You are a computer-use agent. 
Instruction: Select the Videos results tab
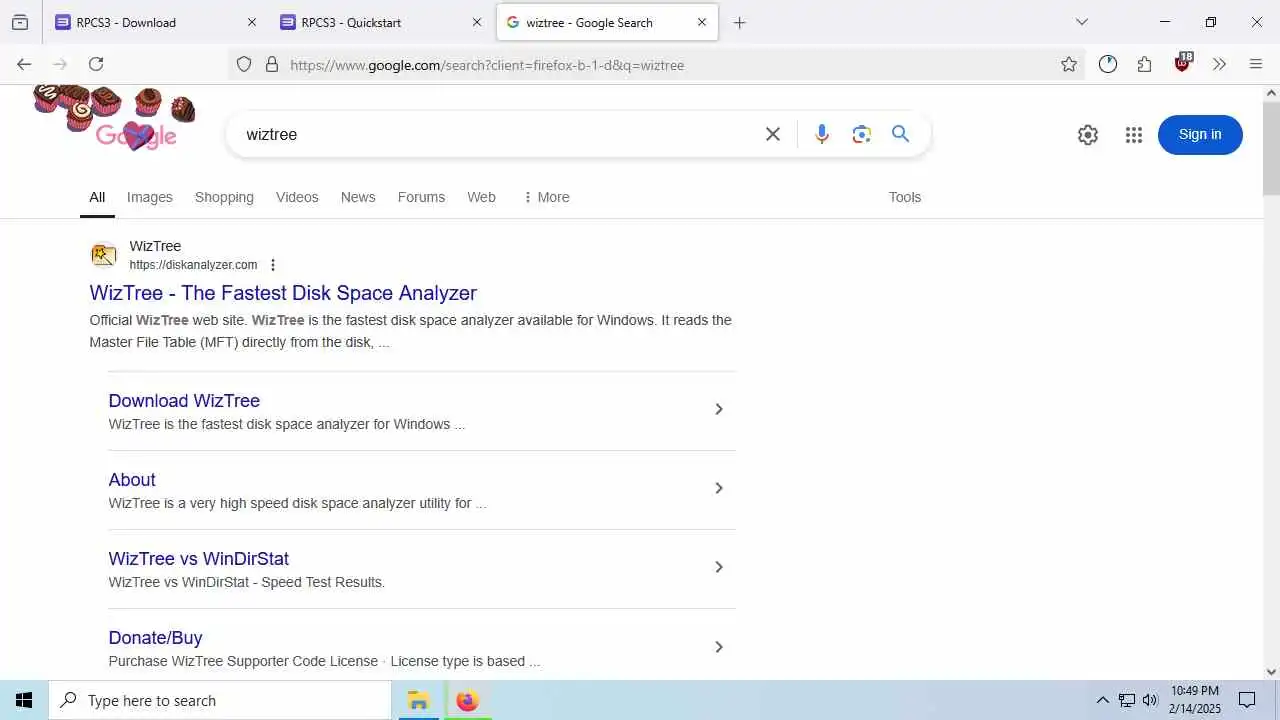click(297, 197)
